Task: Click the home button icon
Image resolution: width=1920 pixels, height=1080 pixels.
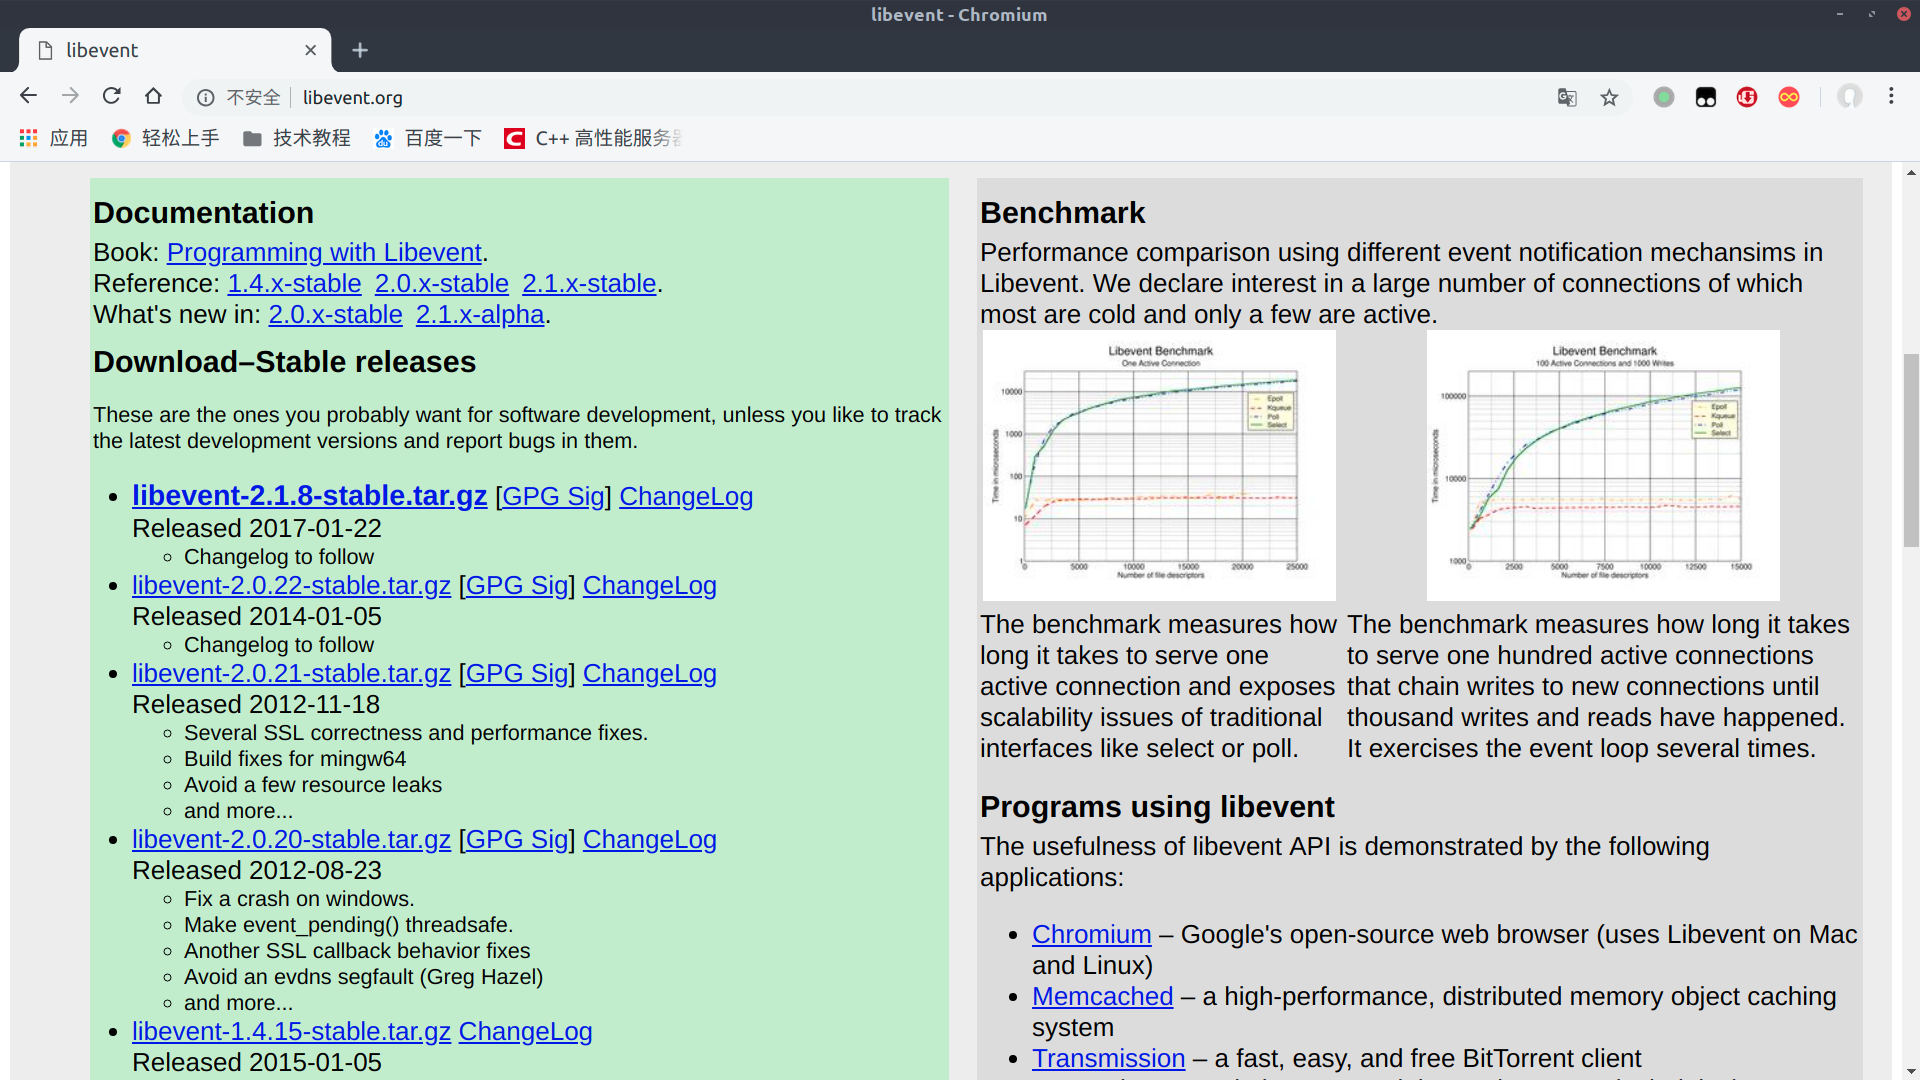Action: coord(153,96)
